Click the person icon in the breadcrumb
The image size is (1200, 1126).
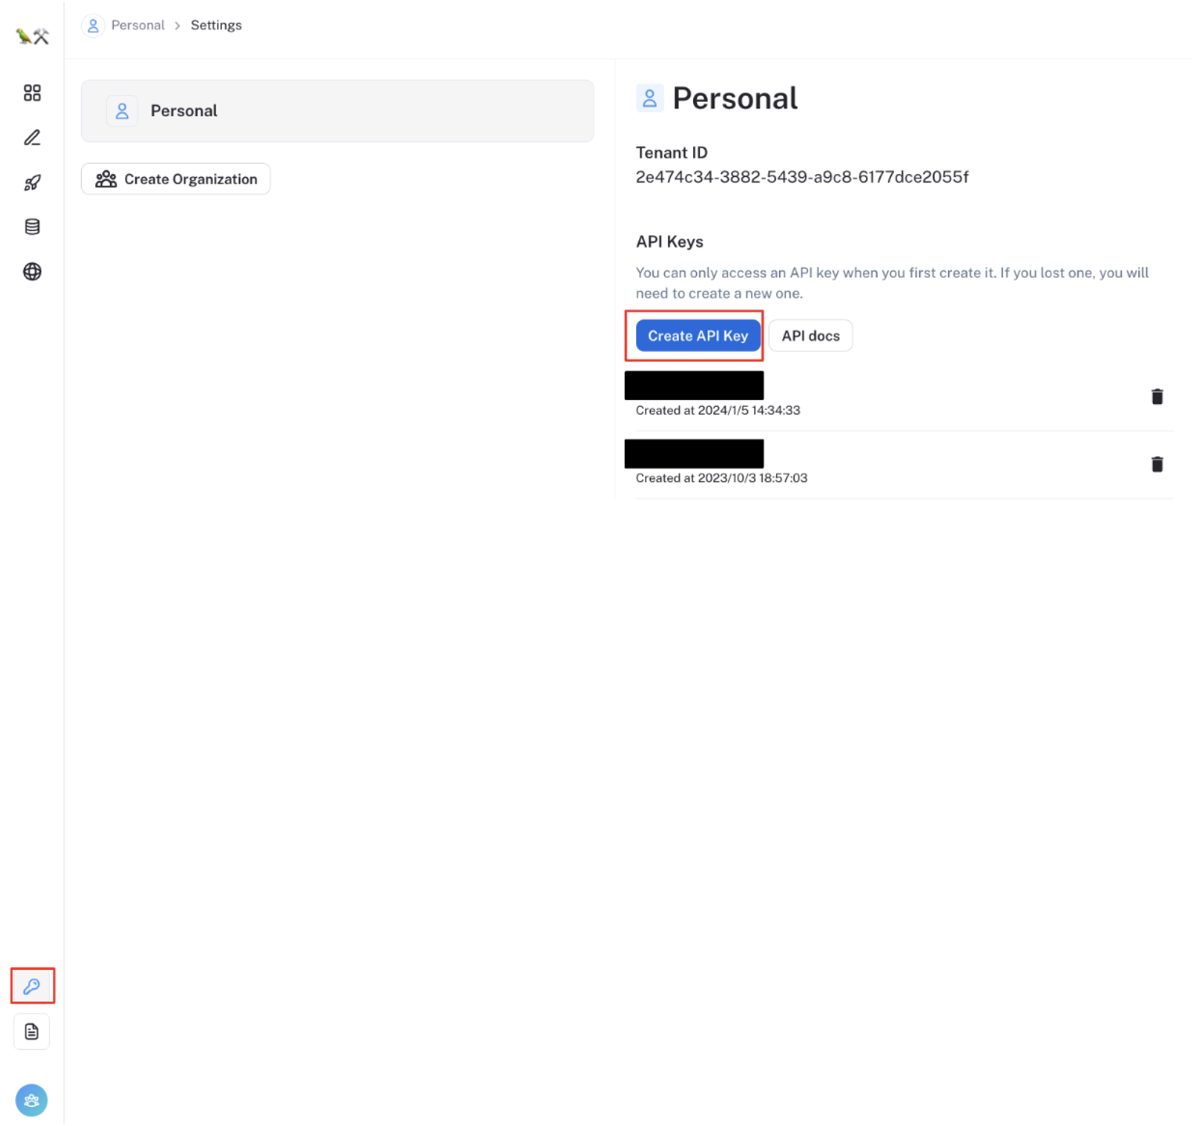(93, 26)
